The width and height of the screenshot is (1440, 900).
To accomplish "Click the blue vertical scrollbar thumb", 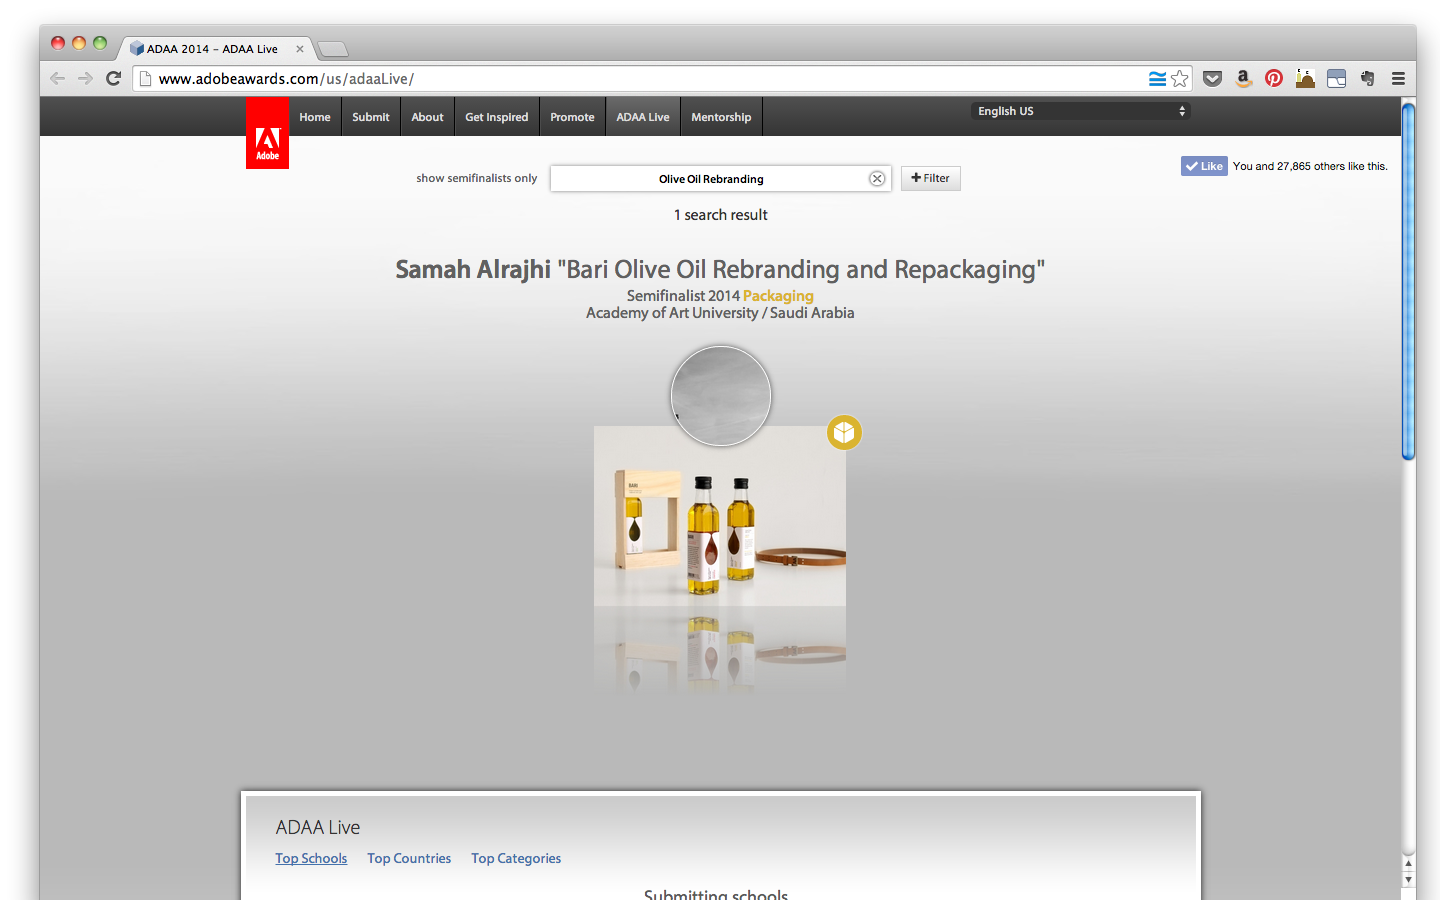I will tap(1408, 282).
